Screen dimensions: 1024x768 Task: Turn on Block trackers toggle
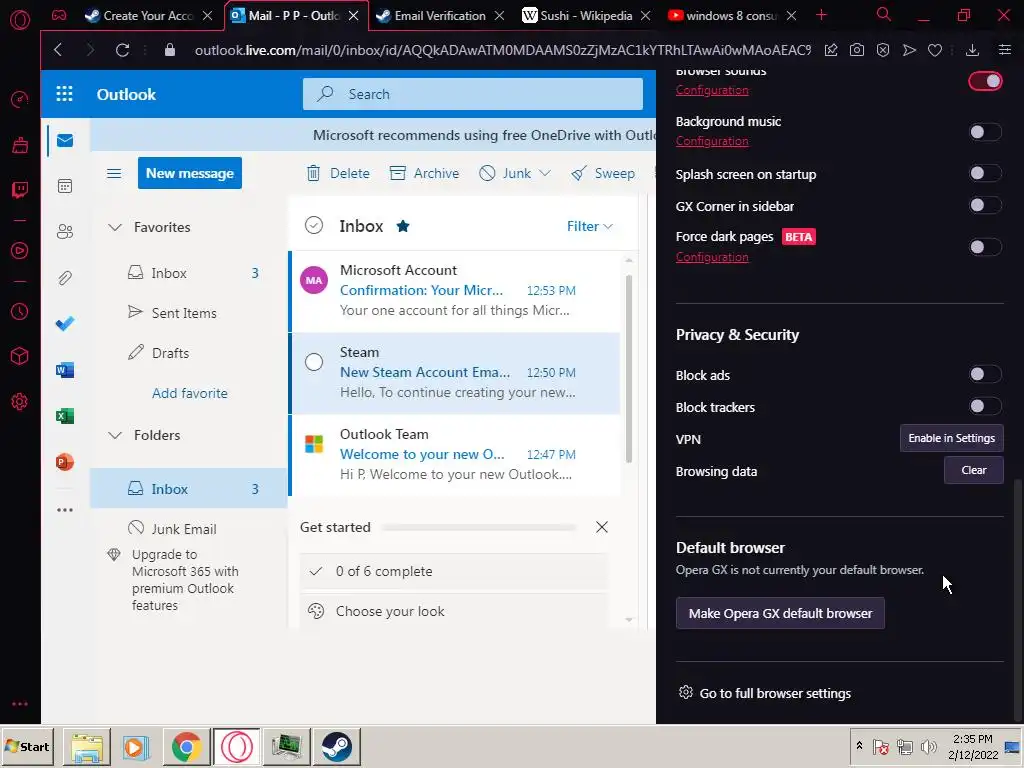[985, 406]
